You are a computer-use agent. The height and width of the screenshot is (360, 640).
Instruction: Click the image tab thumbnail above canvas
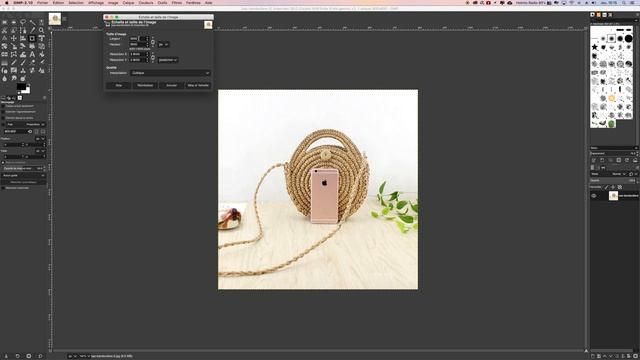(x=55, y=19)
